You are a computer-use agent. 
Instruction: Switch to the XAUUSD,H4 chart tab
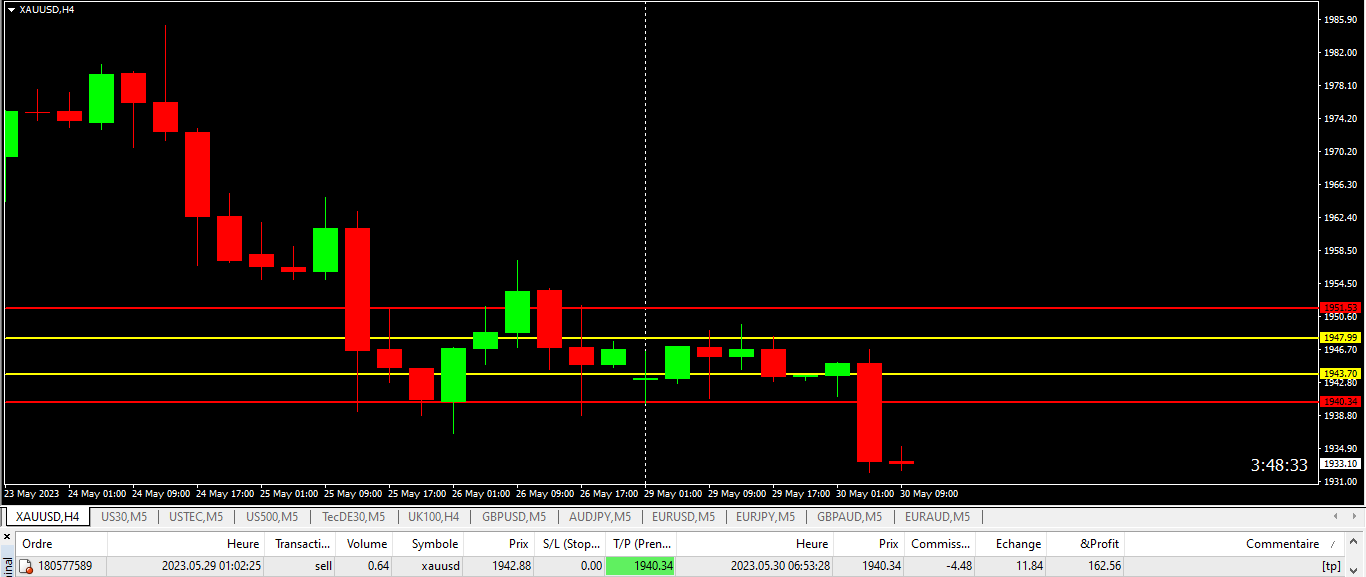47,517
